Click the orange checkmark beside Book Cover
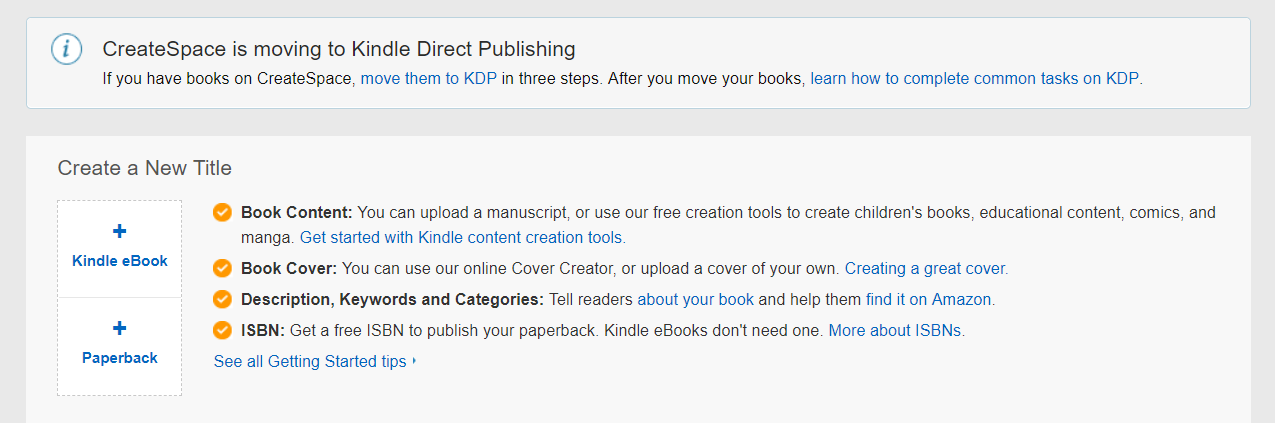 click(222, 269)
